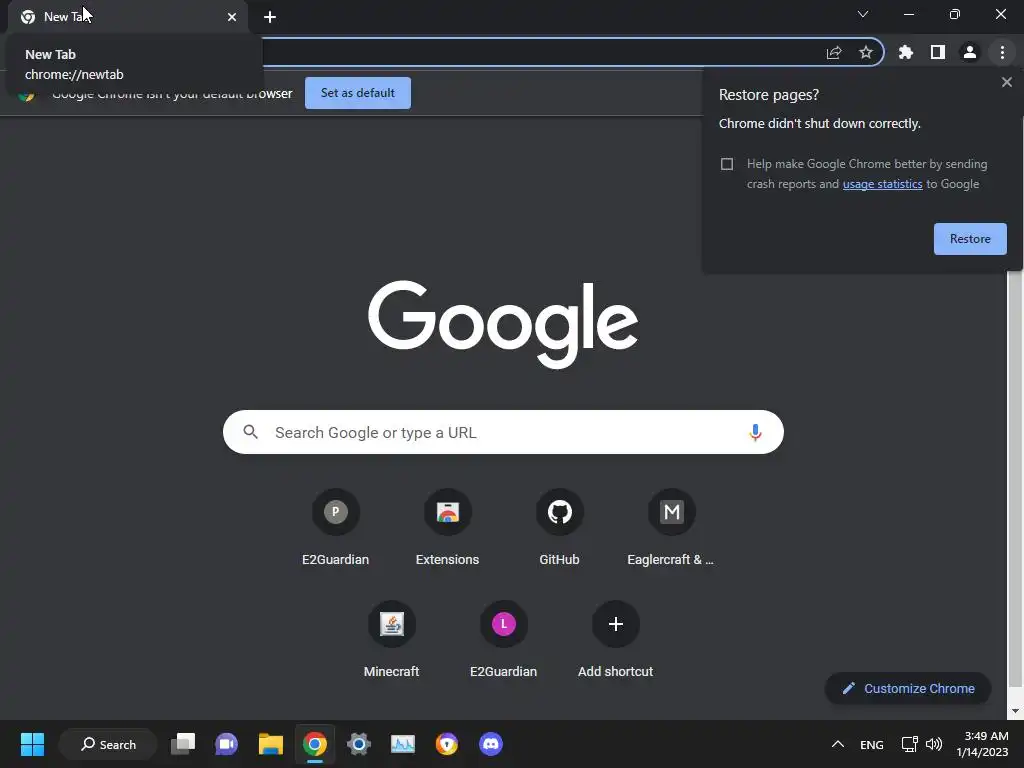The image size is (1024, 768).
Task: Open the network status icon
Action: (909, 744)
